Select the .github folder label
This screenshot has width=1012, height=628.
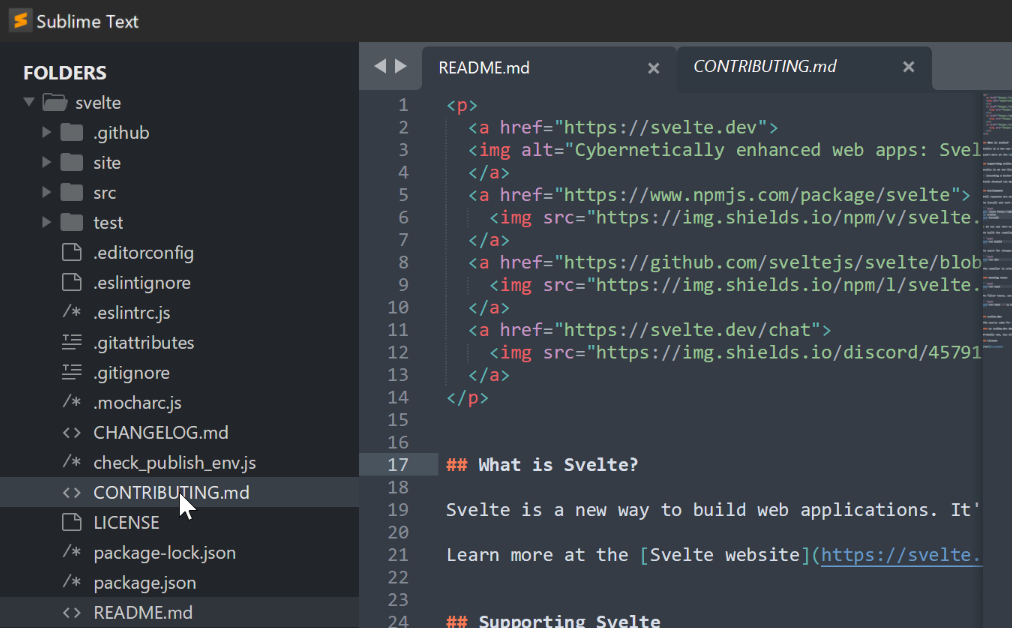(x=121, y=132)
